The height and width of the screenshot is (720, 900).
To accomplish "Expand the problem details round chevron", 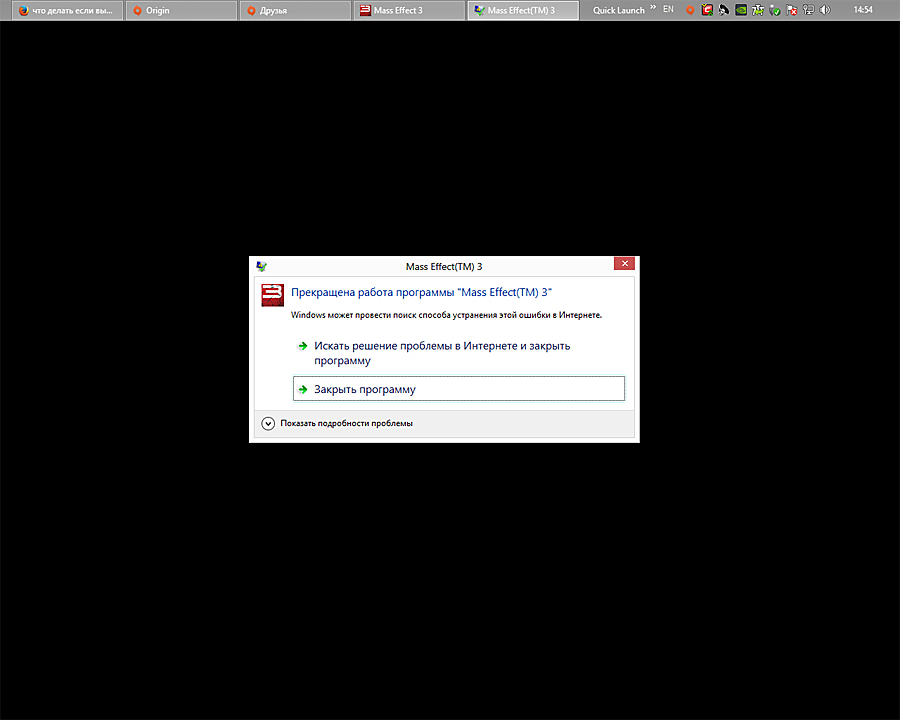I will [268, 424].
